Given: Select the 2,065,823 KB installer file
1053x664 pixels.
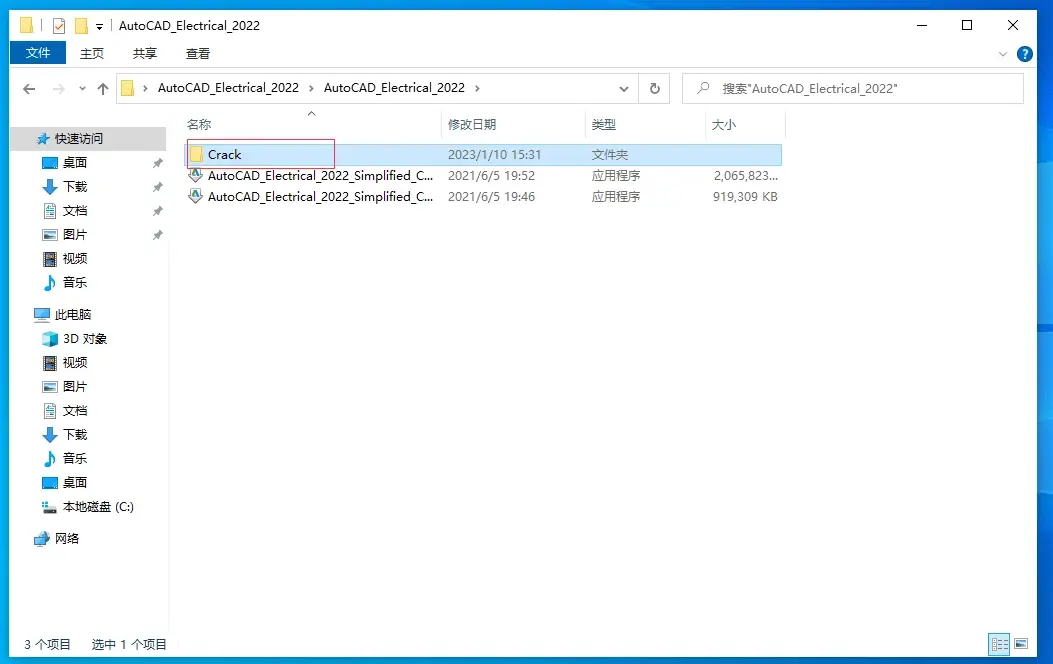Looking at the screenshot, I should pos(484,175).
